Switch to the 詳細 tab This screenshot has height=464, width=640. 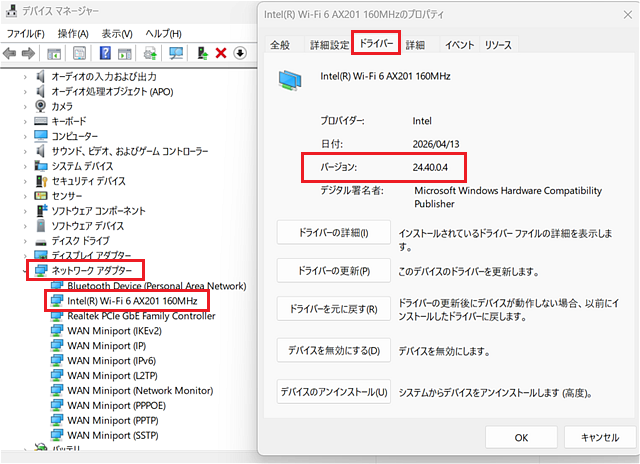(x=415, y=45)
